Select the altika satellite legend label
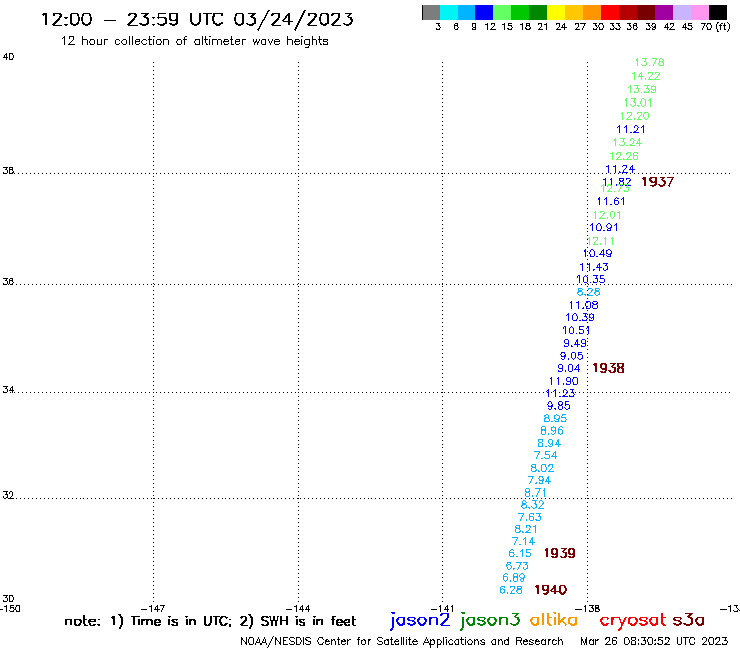This screenshot has height=650, width=740. click(554, 620)
